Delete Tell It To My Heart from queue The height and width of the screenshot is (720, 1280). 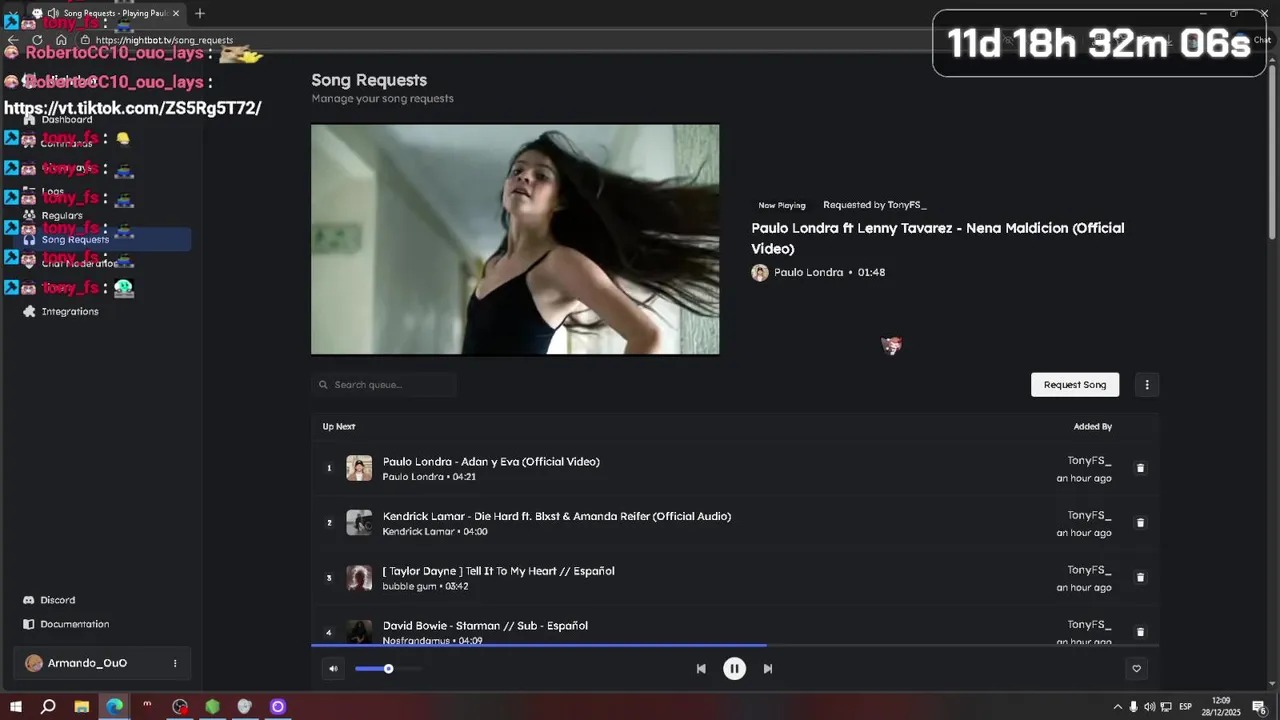1140,577
